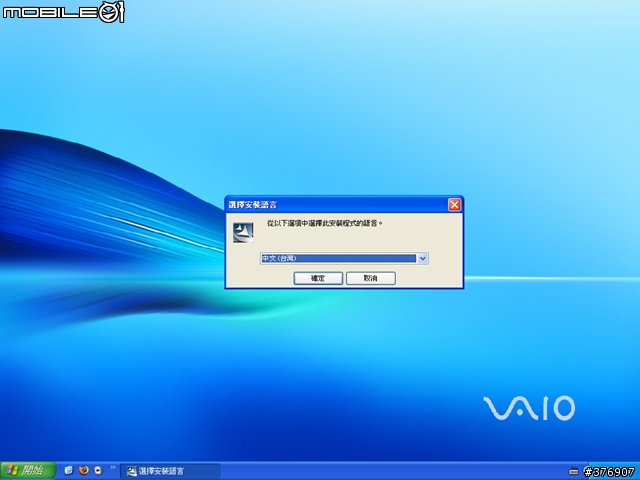Click the 取消 button

[x=371, y=278]
